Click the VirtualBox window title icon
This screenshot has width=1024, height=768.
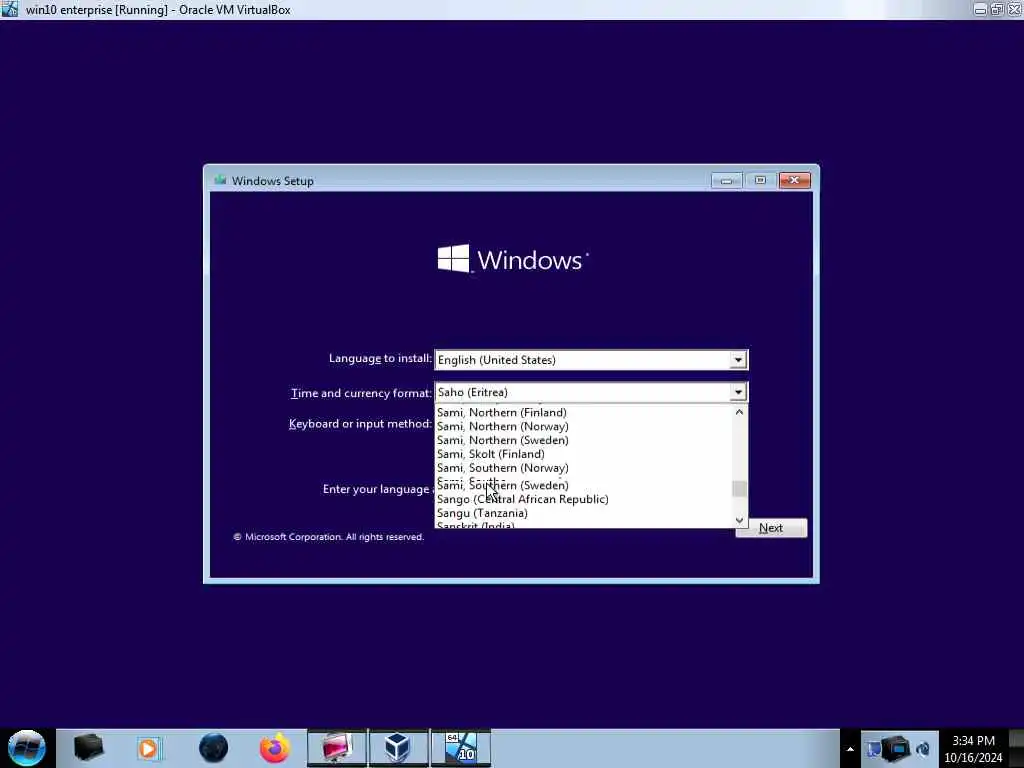10,9
